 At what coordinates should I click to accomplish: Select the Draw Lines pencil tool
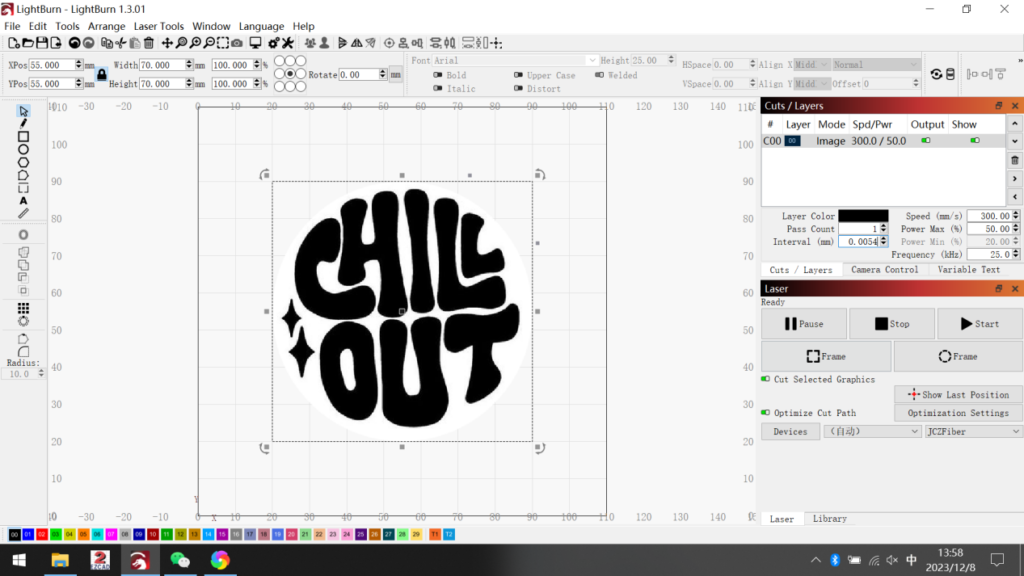click(24, 124)
